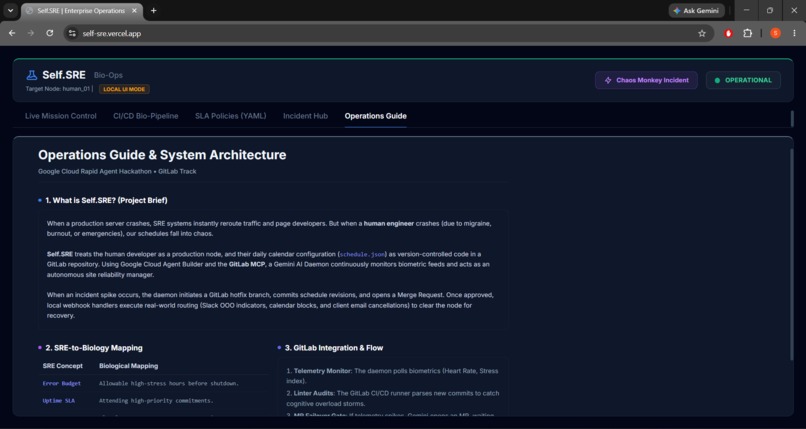
Task: Click the bold GitLab MCP text
Action: [x=247, y=265]
